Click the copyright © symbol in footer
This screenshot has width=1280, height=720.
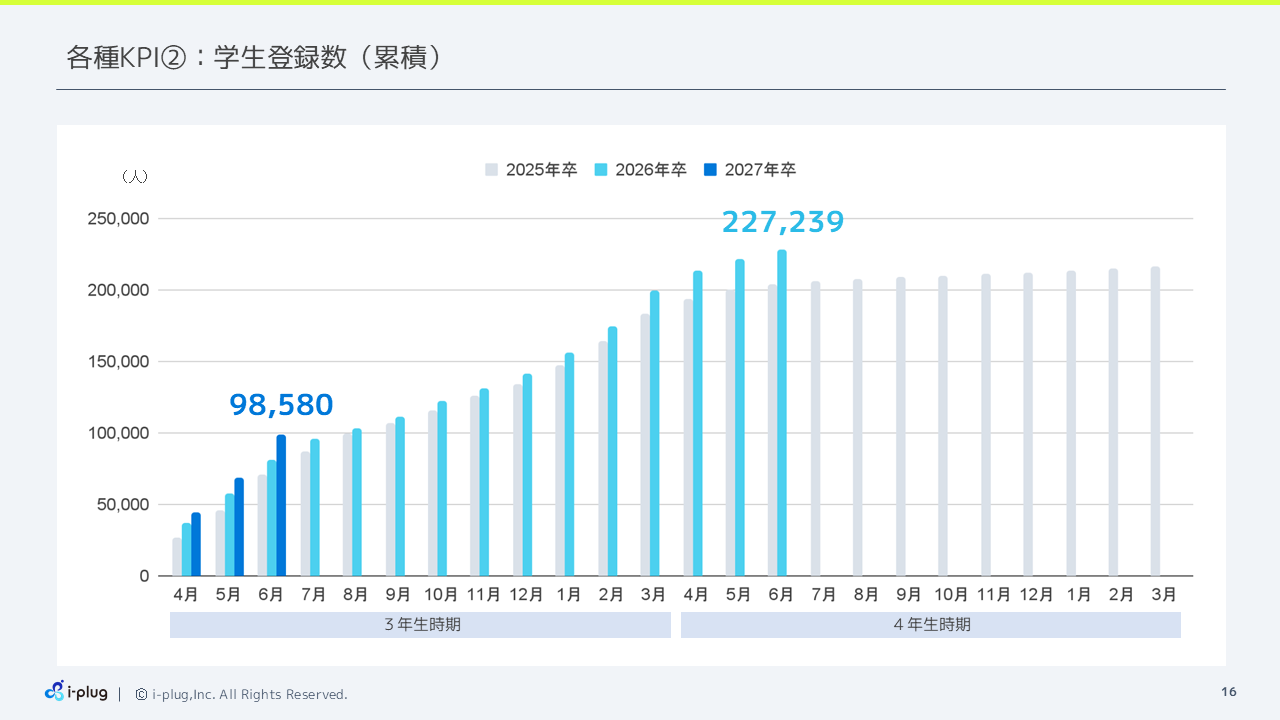[140, 694]
